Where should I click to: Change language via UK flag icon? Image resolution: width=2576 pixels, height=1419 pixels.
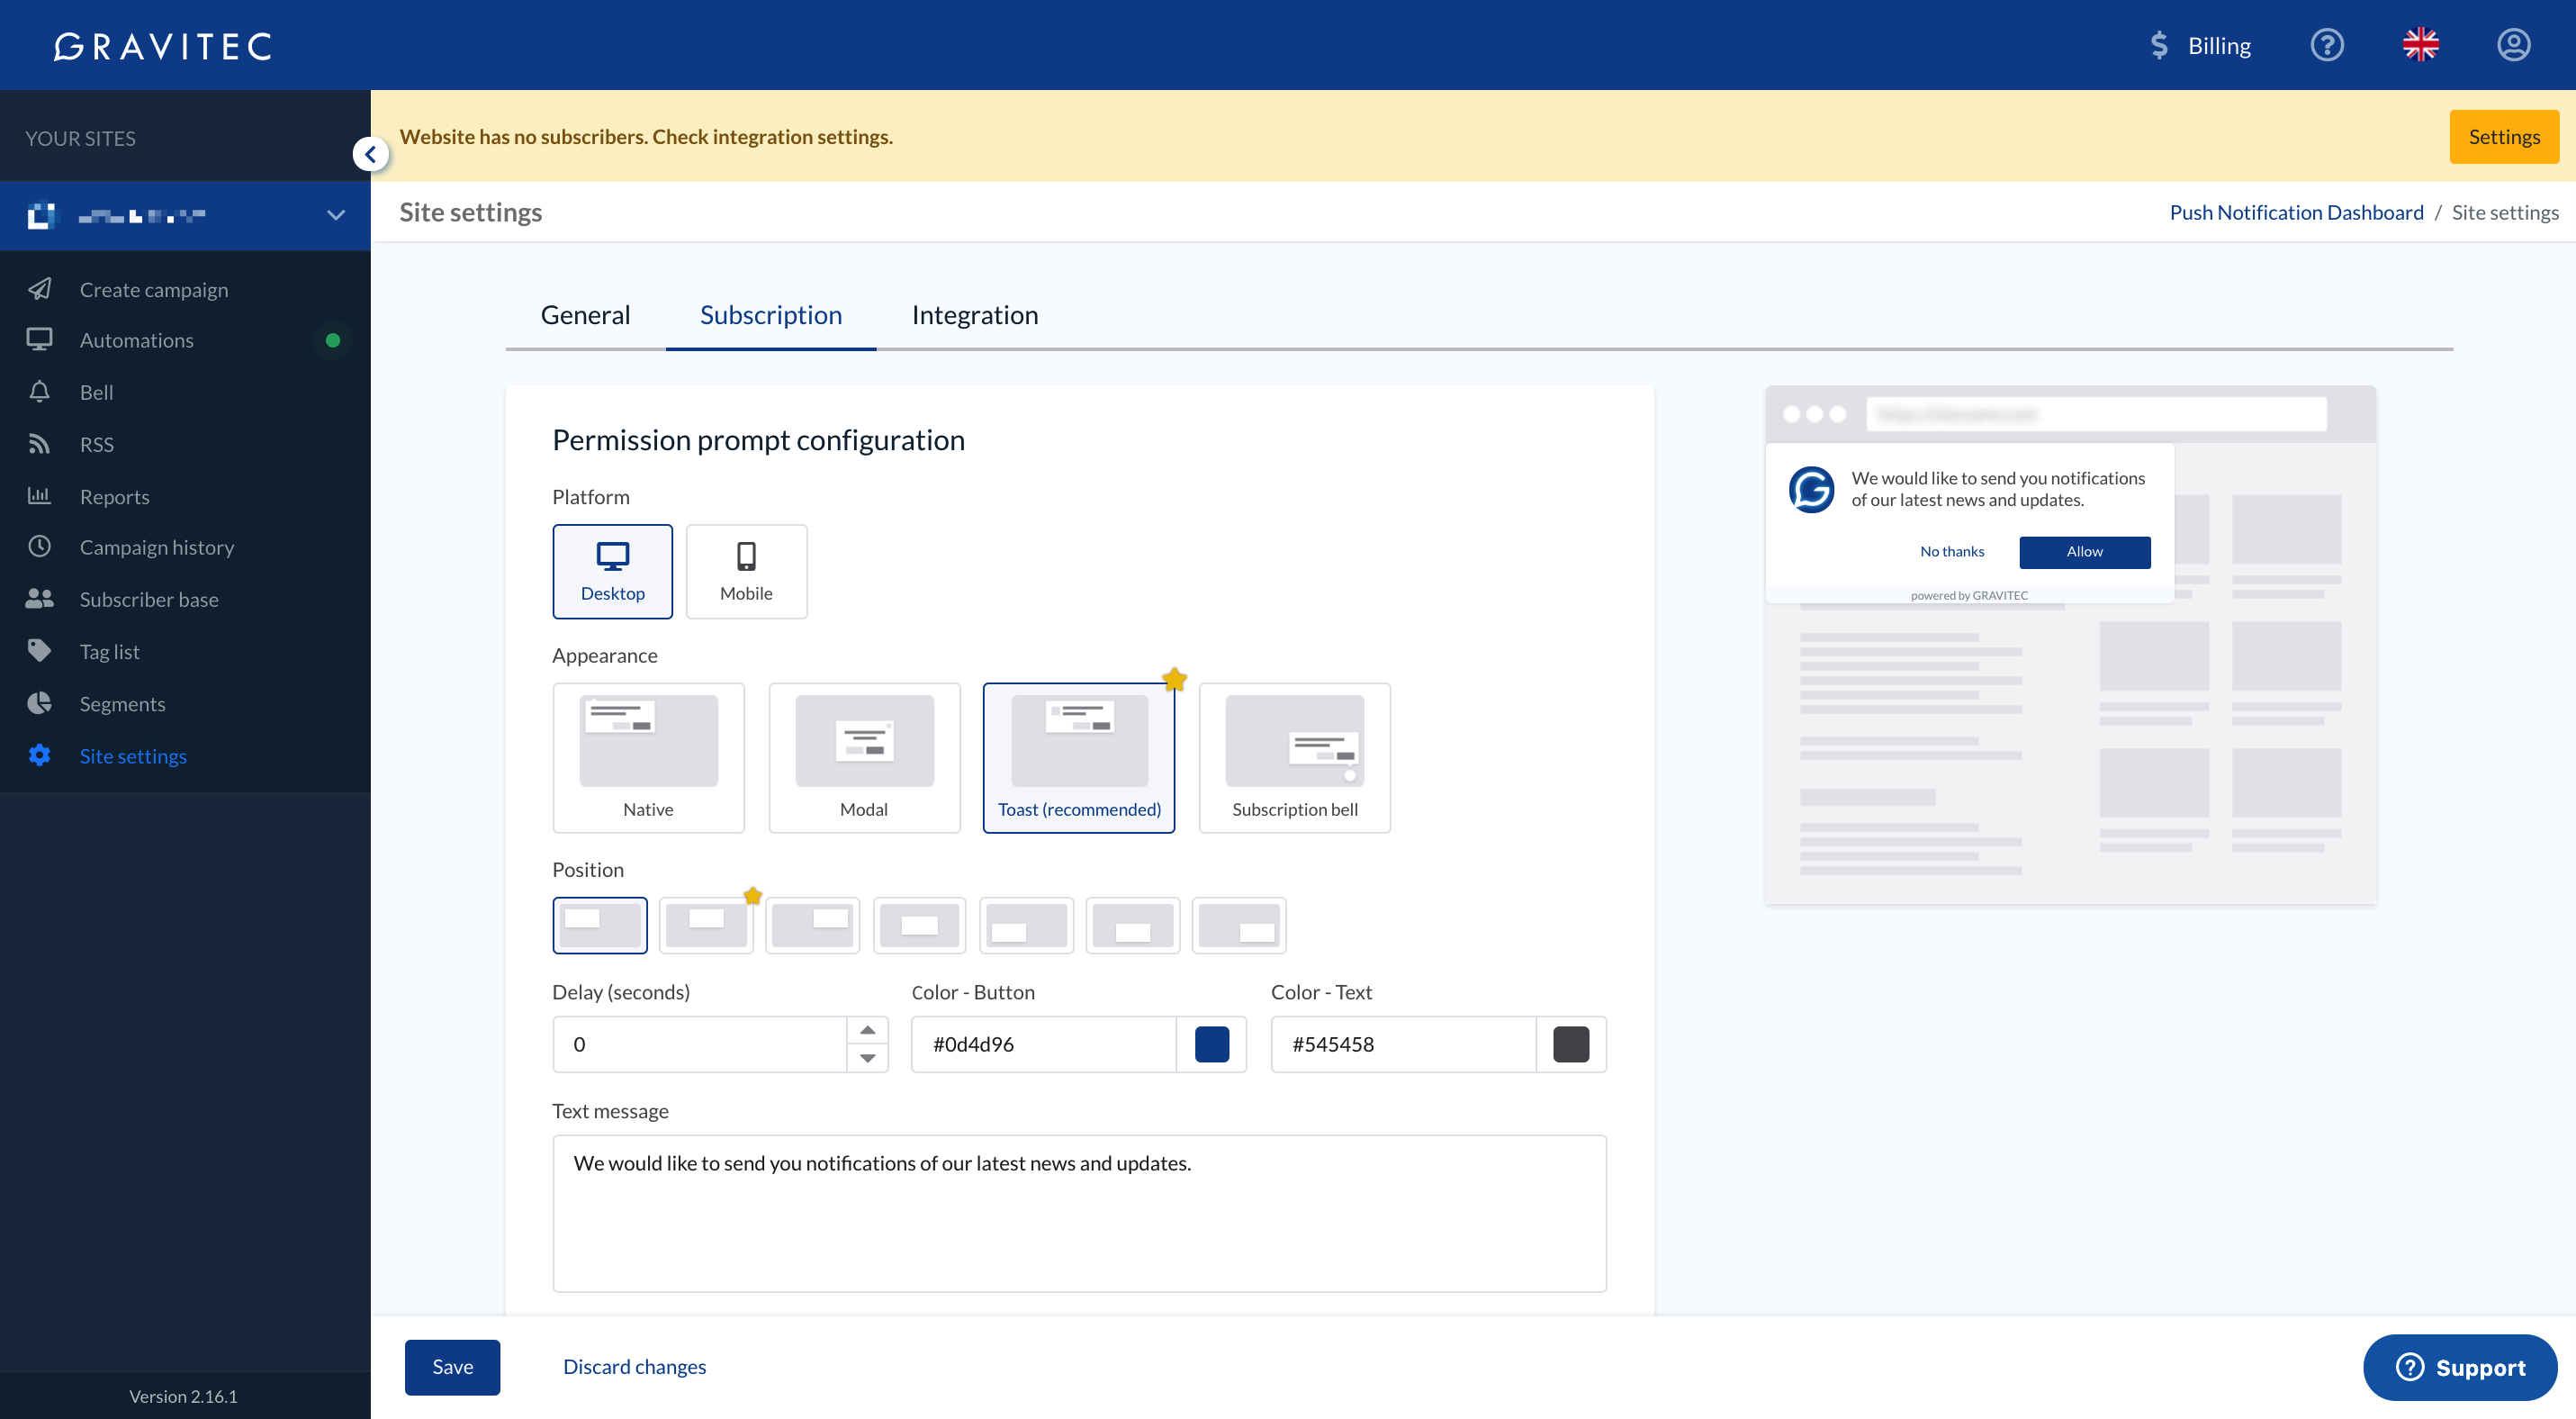point(2420,45)
